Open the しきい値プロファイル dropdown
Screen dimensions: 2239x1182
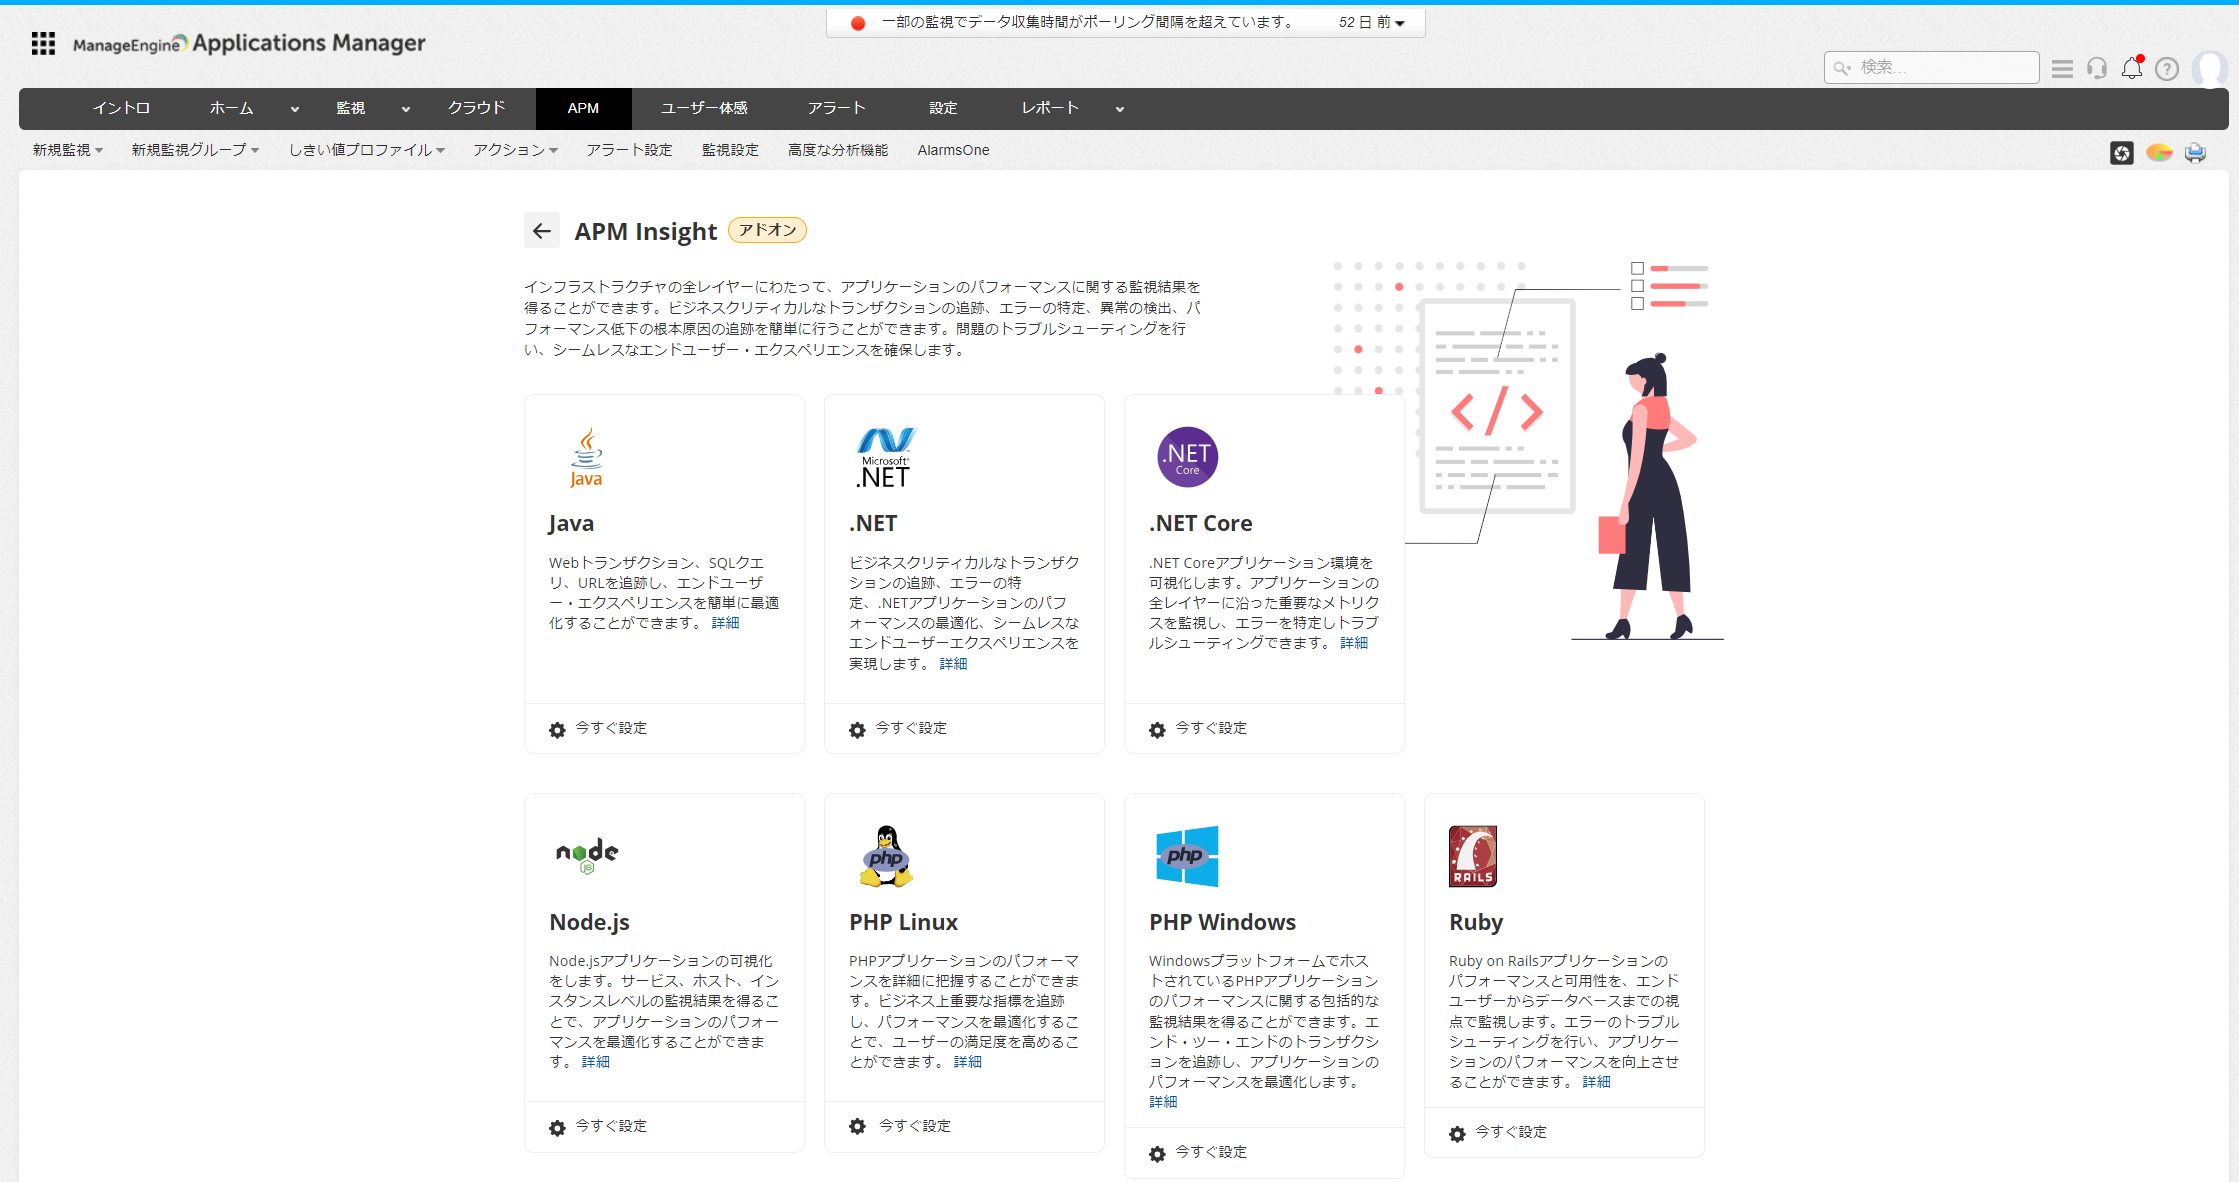[x=366, y=150]
